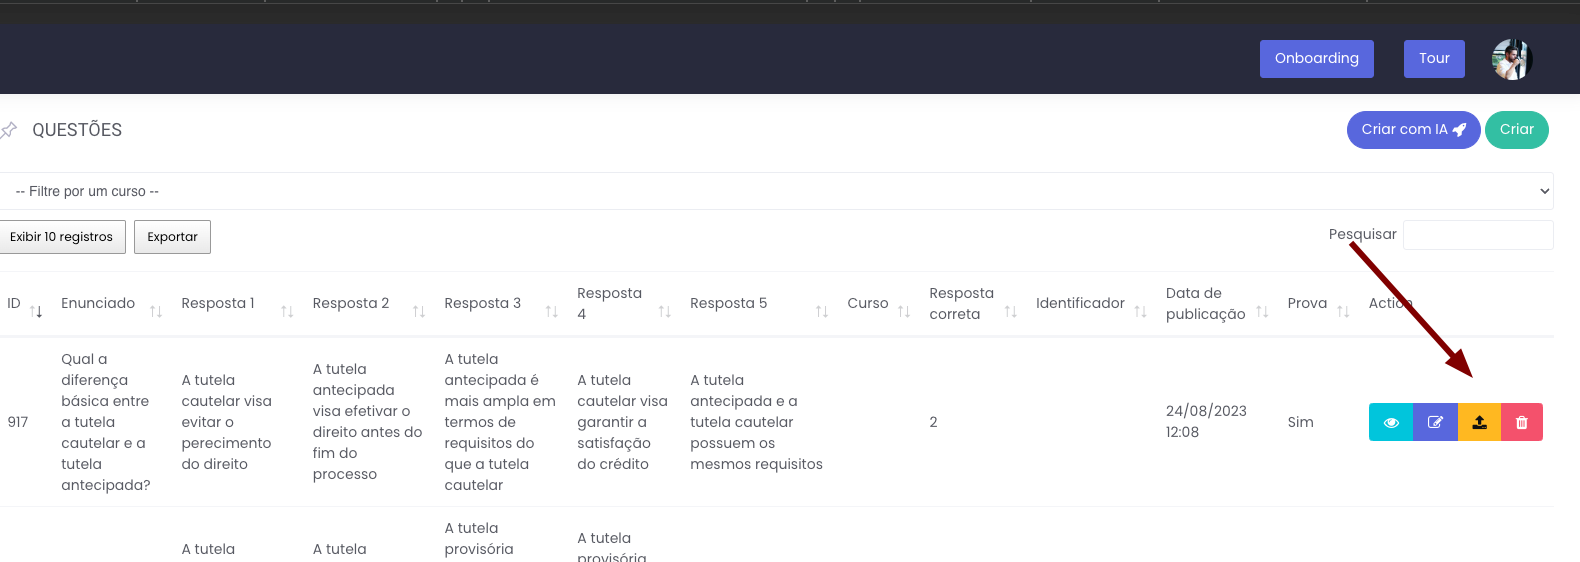
Task: Open the Exportar options button
Action: click(x=172, y=237)
